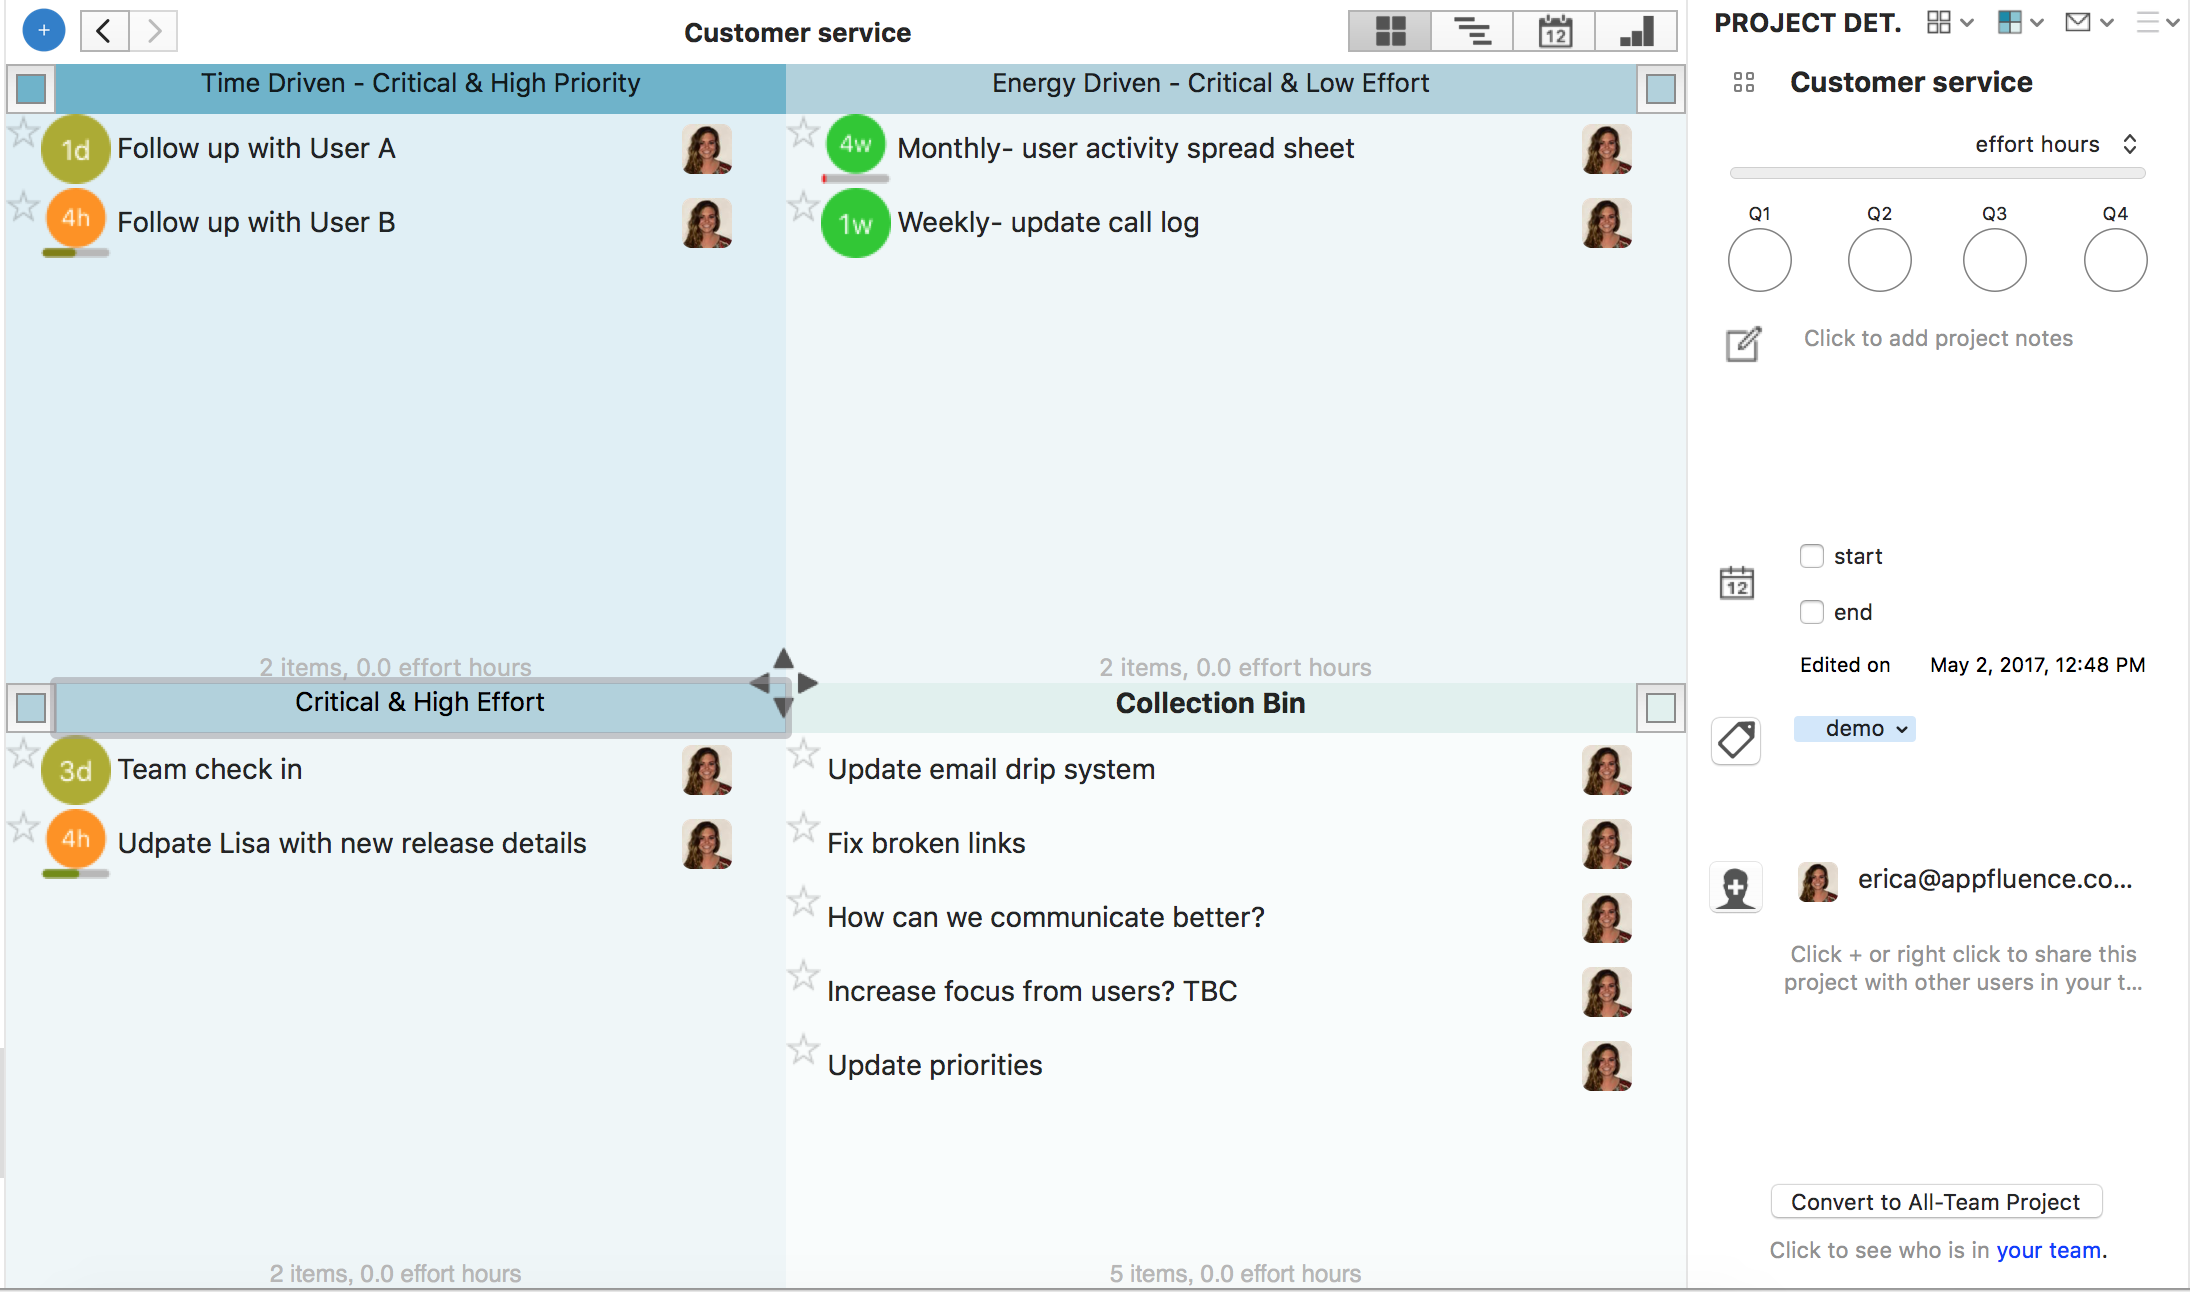Star the Team check in task
The image size is (2190, 1292).
coord(23,753)
